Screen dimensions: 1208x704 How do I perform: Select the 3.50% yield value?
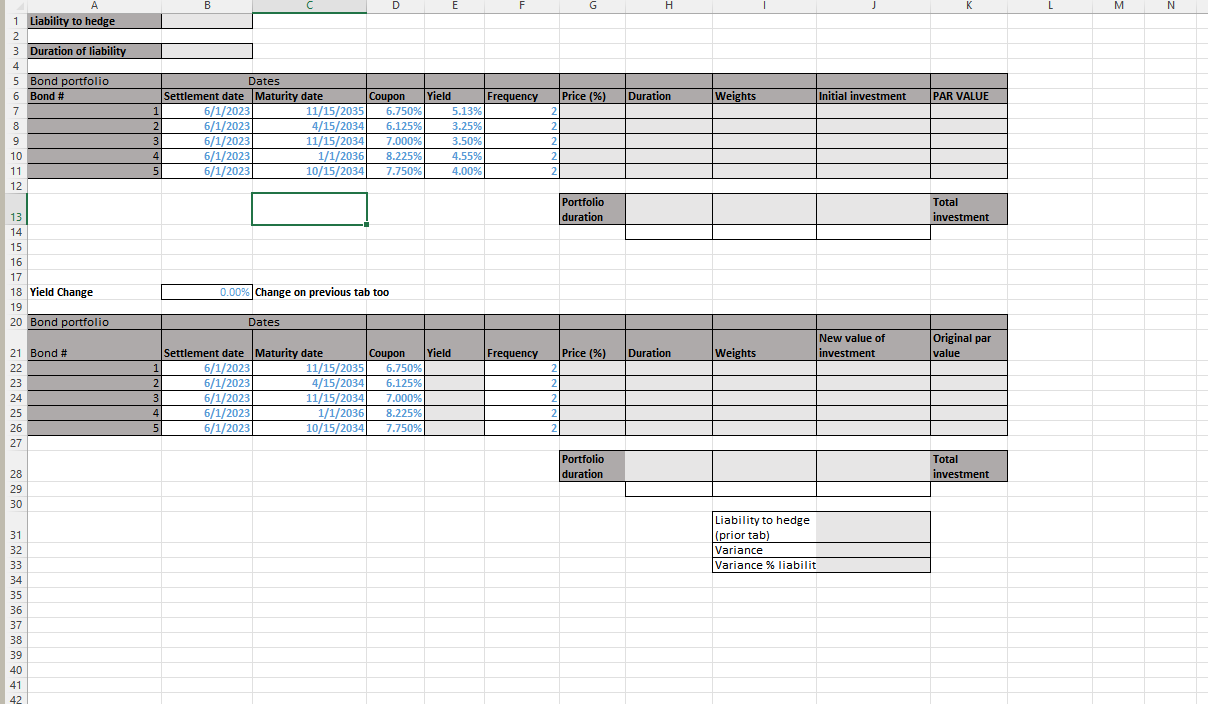tap(454, 141)
